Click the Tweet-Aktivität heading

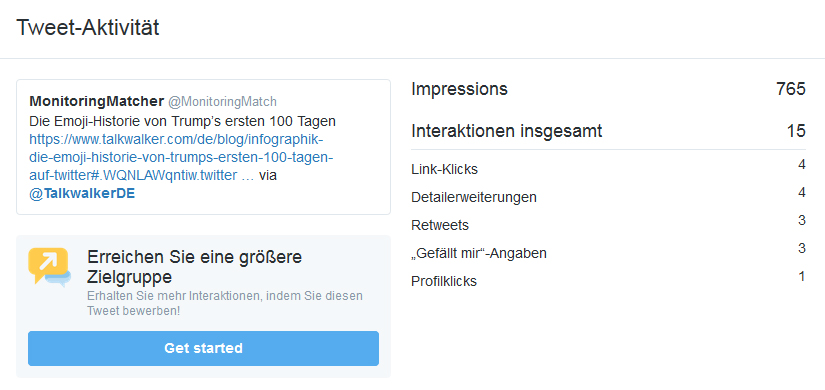tap(88, 28)
